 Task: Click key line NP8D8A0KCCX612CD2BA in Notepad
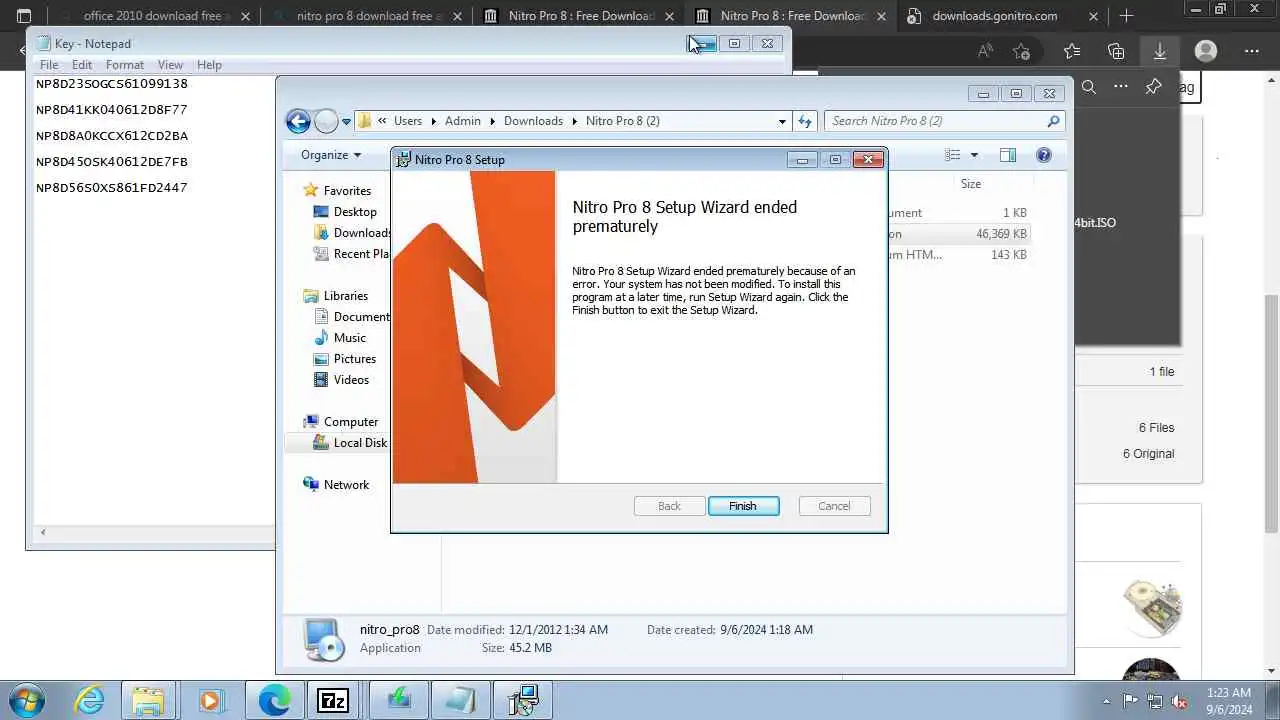[112, 136]
